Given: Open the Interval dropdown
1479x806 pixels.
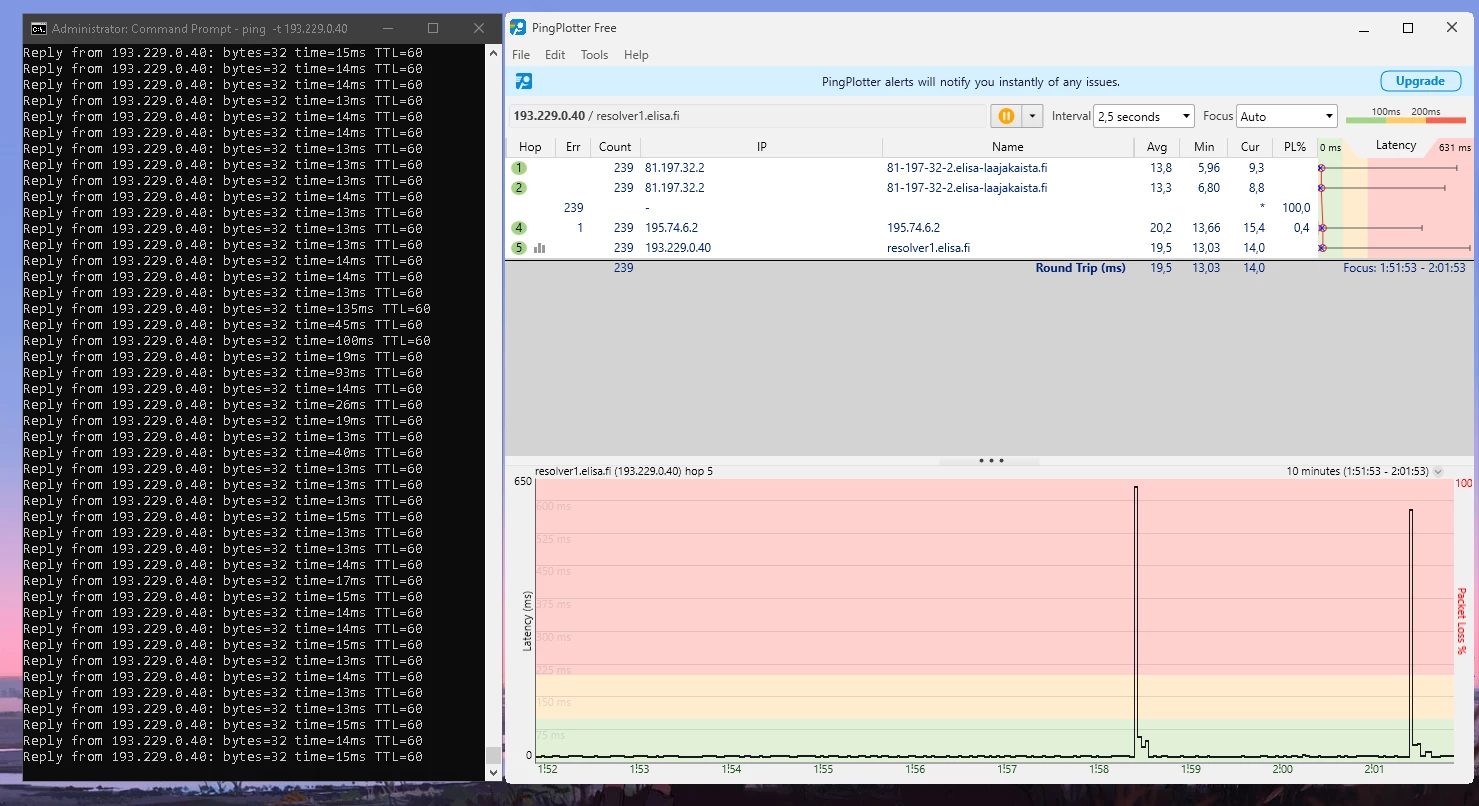Looking at the screenshot, I should coord(1143,116).
